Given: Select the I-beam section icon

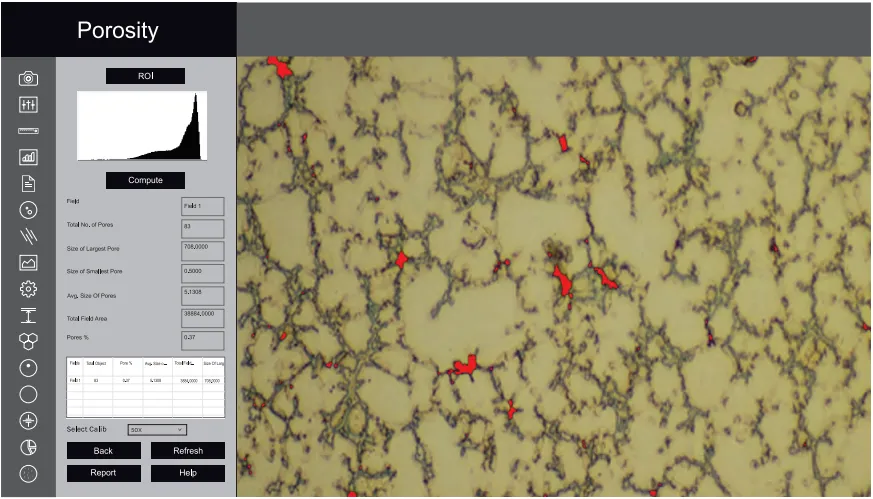Looking at the screenshot, I should click(x=28, y=315).
